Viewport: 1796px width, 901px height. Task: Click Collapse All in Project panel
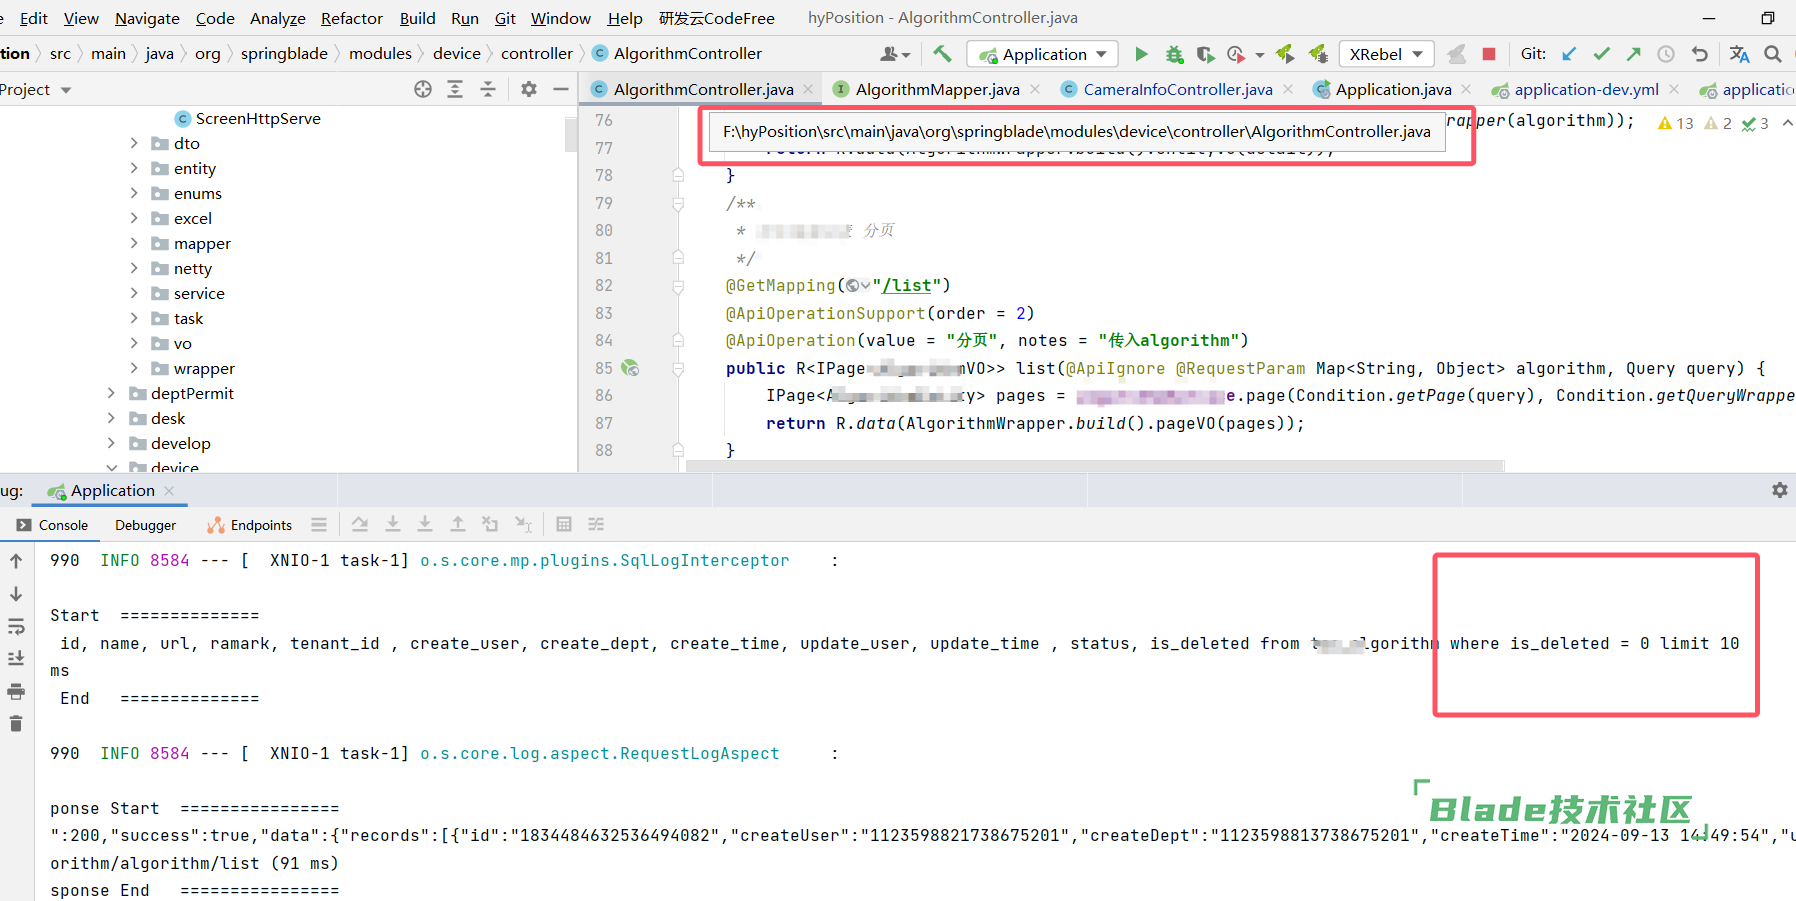tap(488, 89)
